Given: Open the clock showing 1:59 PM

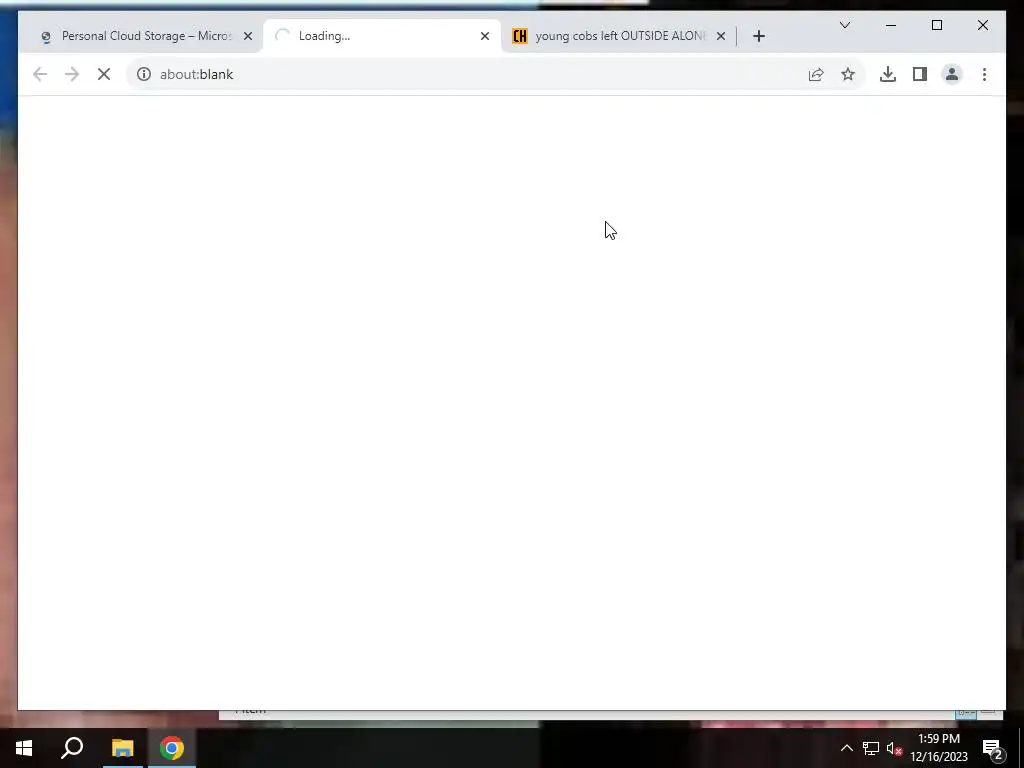Looking at the screenshot, I should [939, 748].
